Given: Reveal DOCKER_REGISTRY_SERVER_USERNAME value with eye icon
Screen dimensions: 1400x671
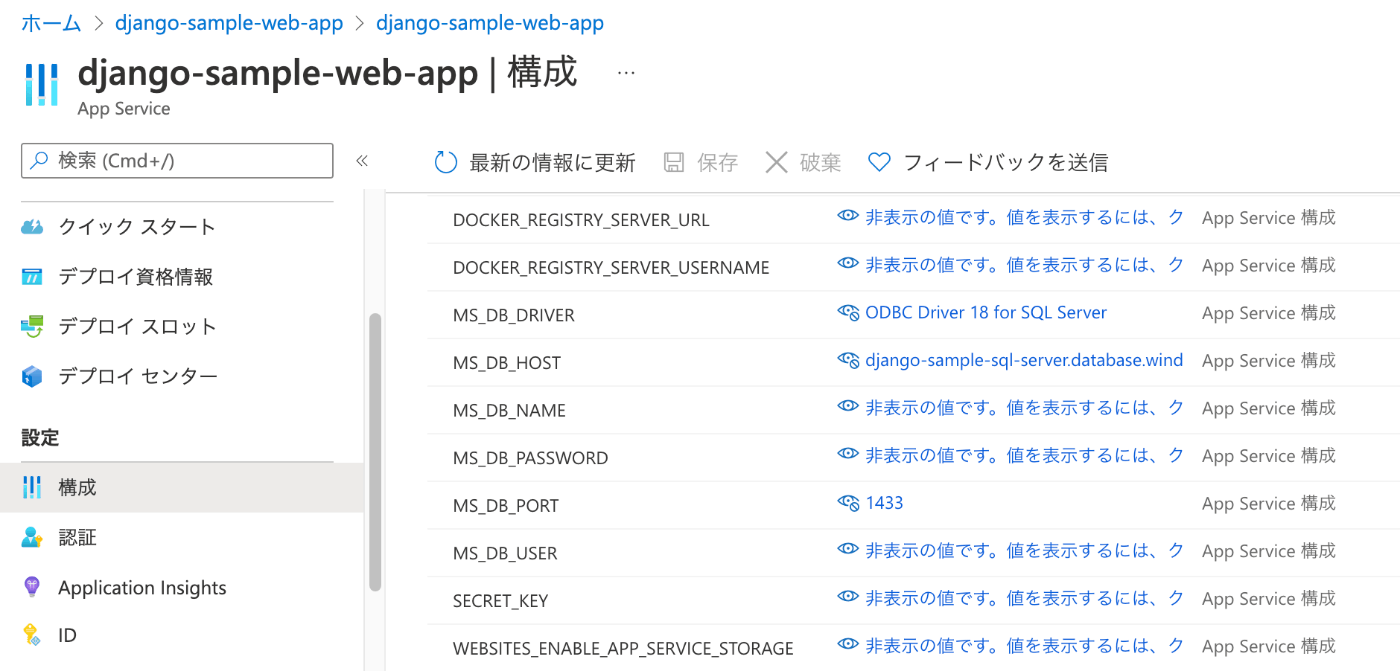Looking at the screenshot, I should pos(848,265).
